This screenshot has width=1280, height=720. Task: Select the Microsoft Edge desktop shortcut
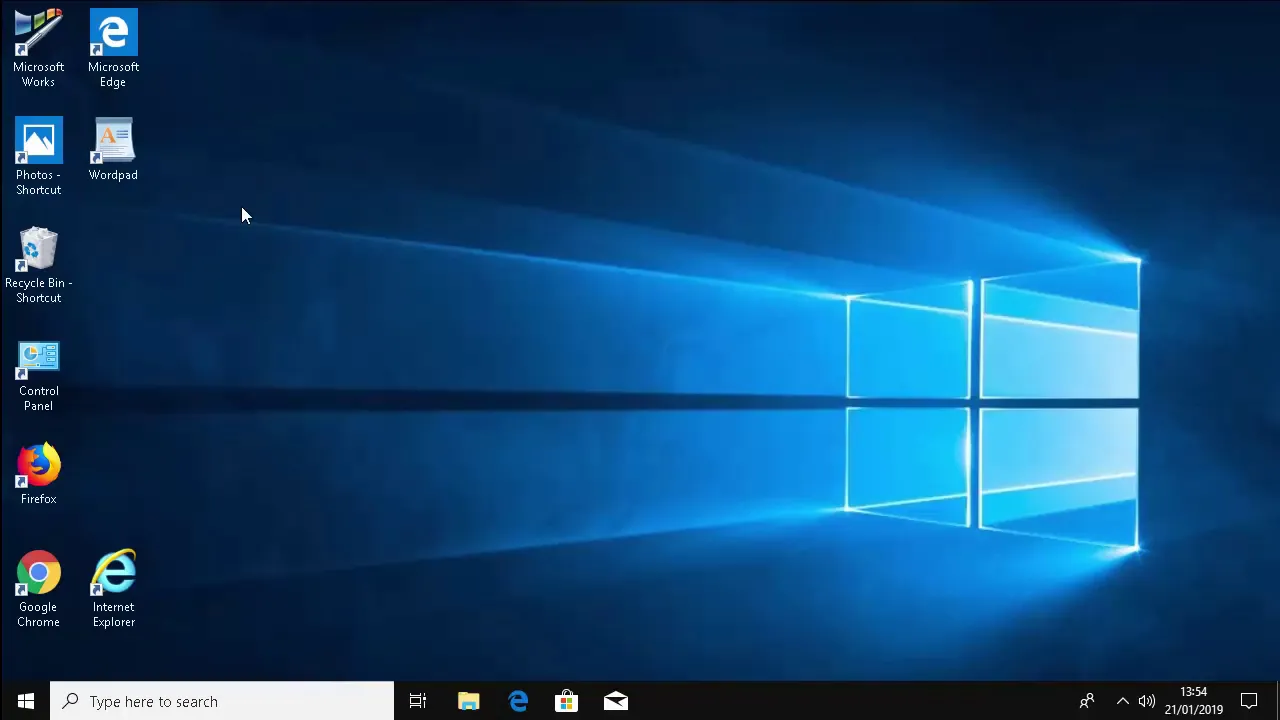pos(113,48)
